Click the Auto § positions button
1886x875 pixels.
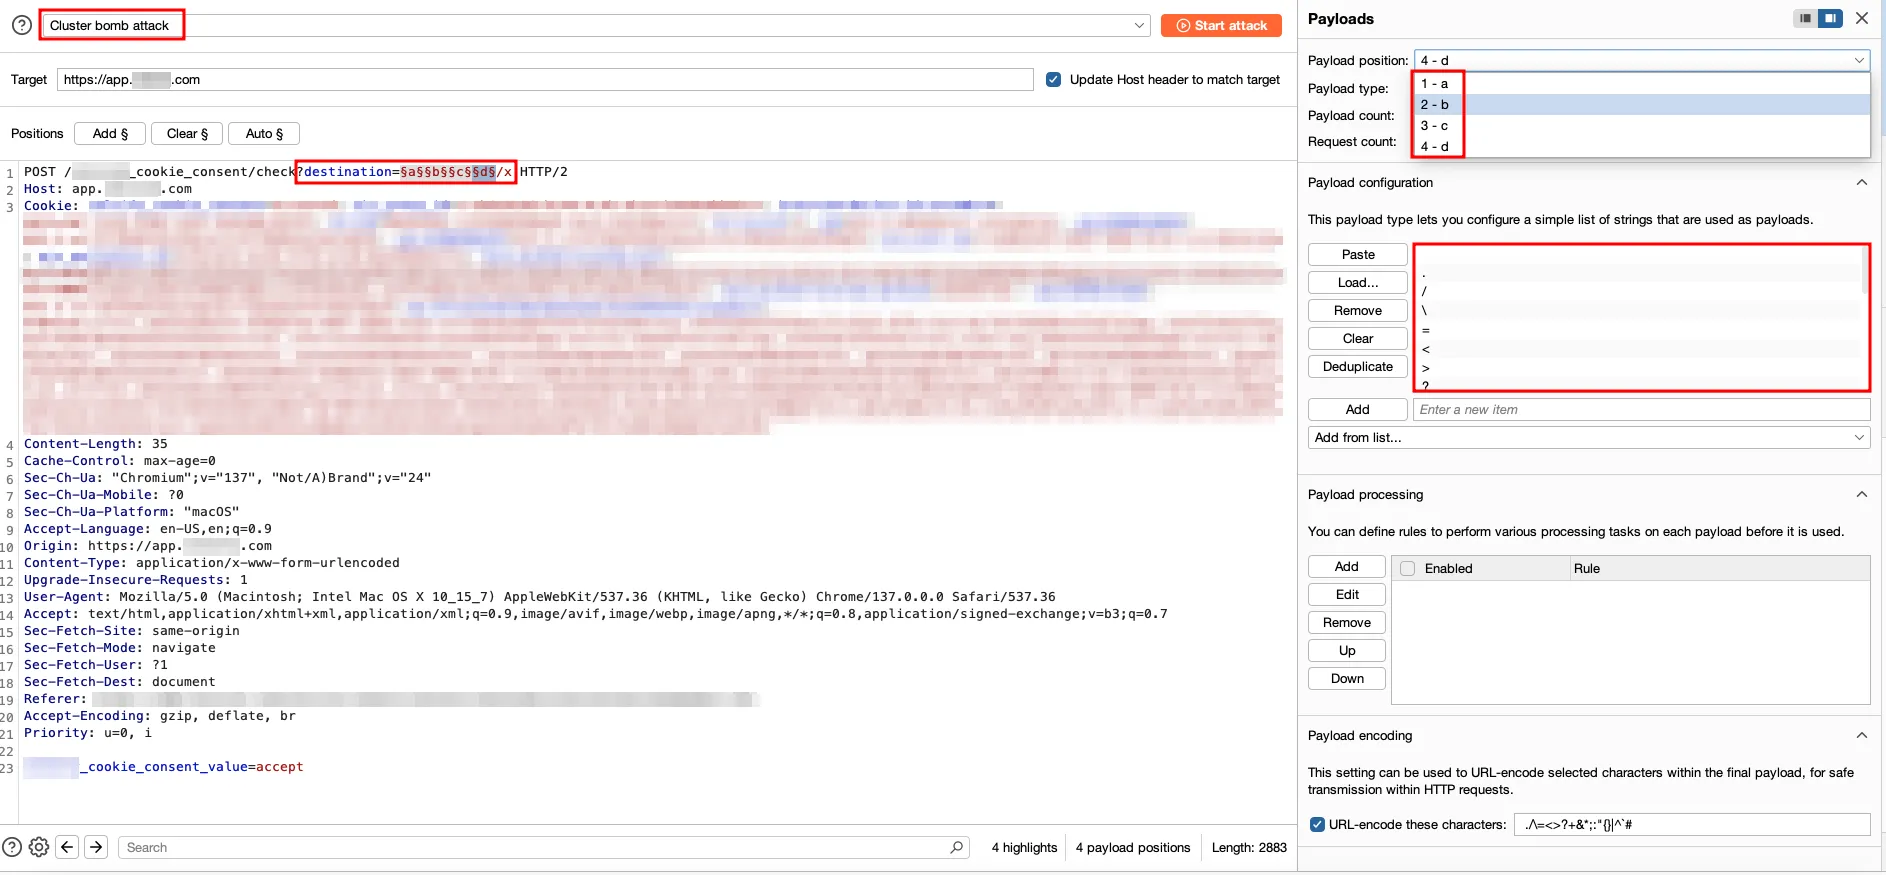click(264, 133)
